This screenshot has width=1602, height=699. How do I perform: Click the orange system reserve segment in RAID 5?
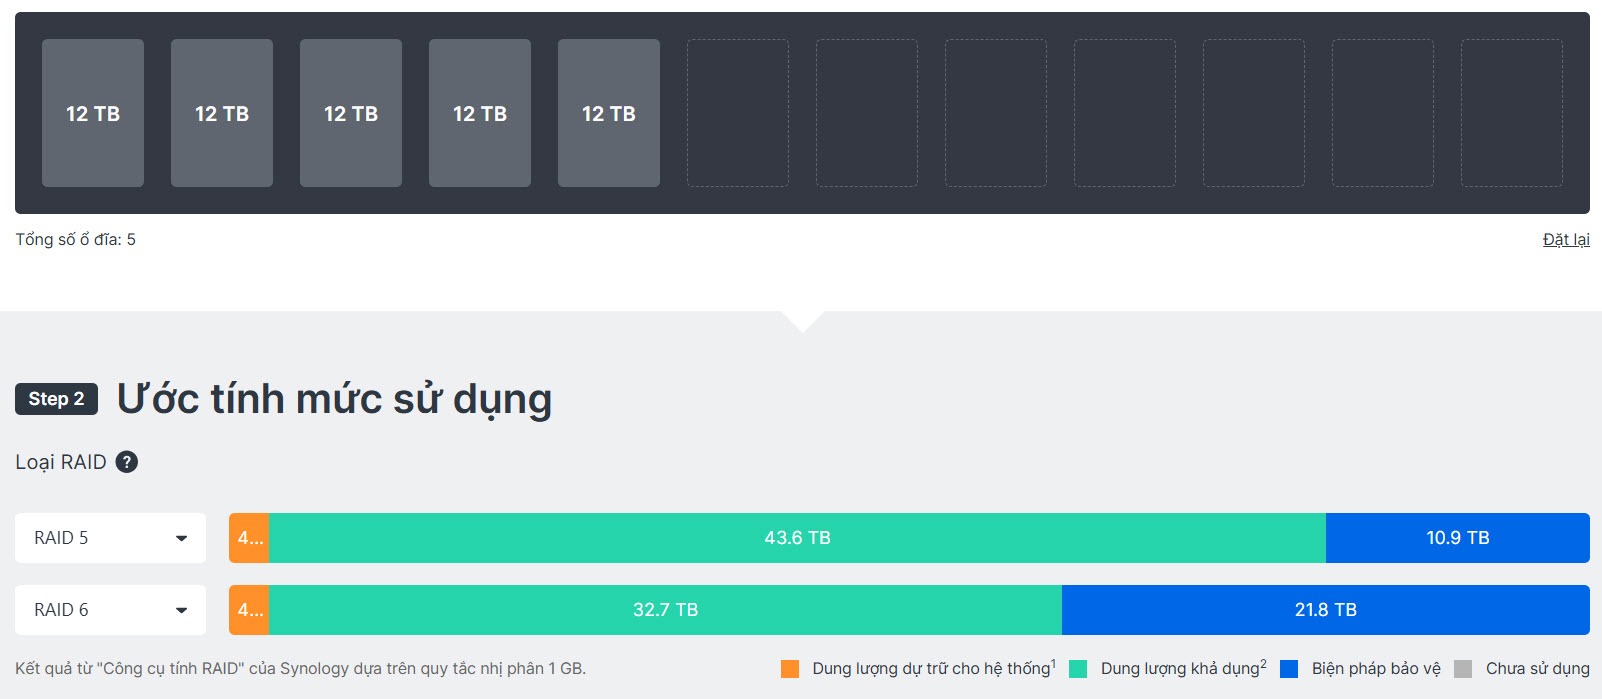point(250,538)
